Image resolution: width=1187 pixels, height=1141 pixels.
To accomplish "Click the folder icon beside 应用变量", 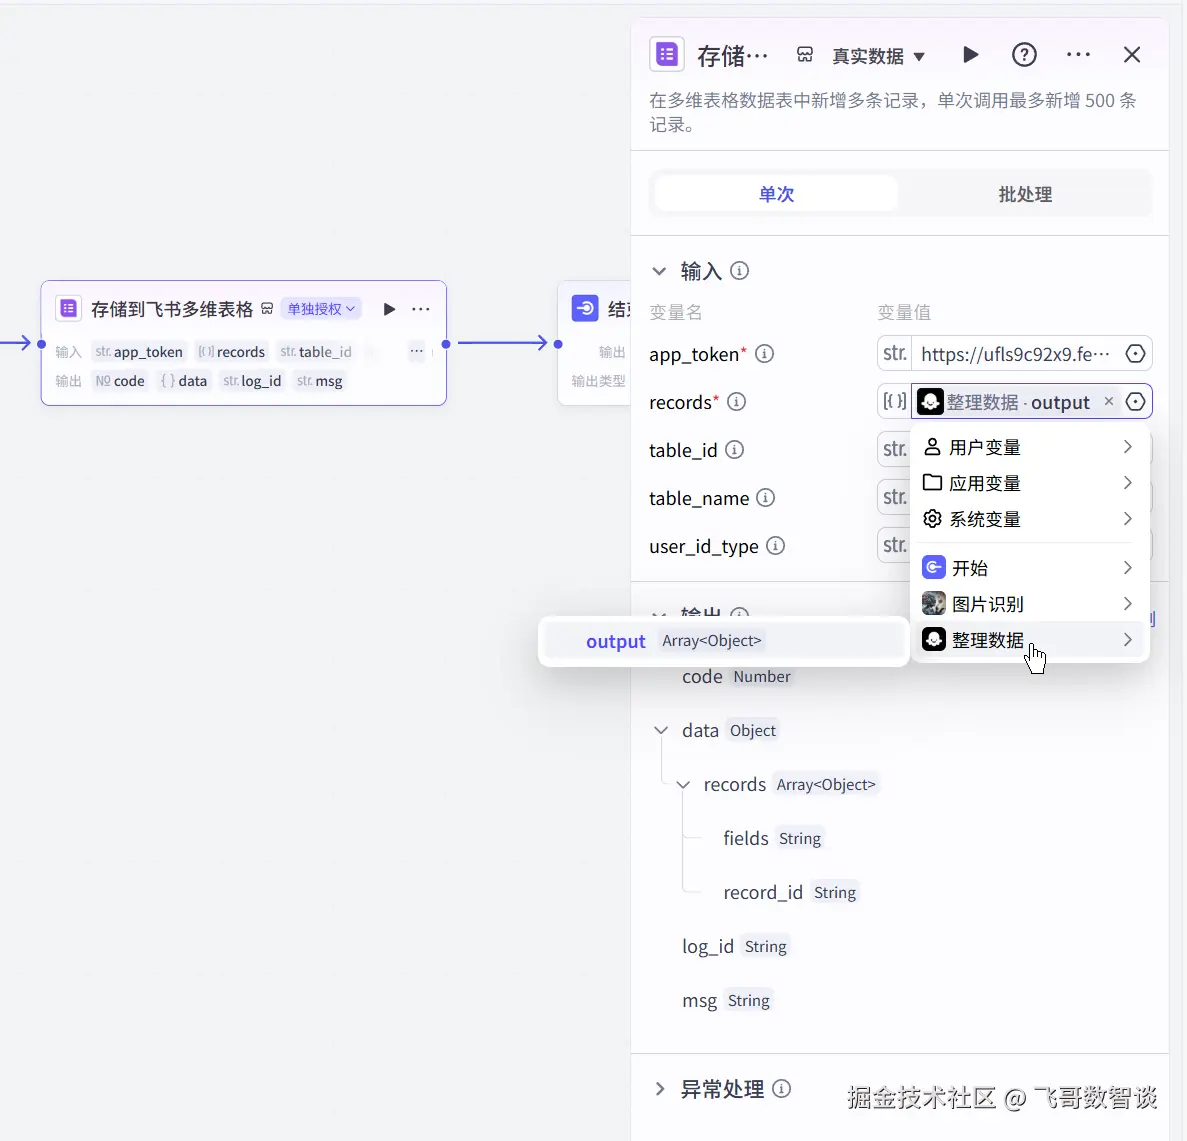I will click(x=933, y=482).
